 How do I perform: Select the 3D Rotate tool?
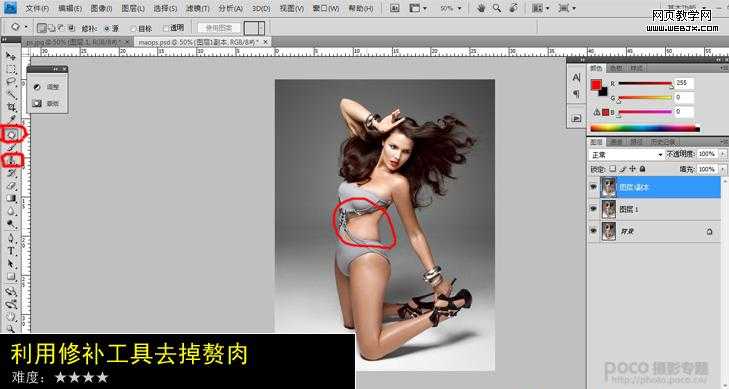click(11, 292)
